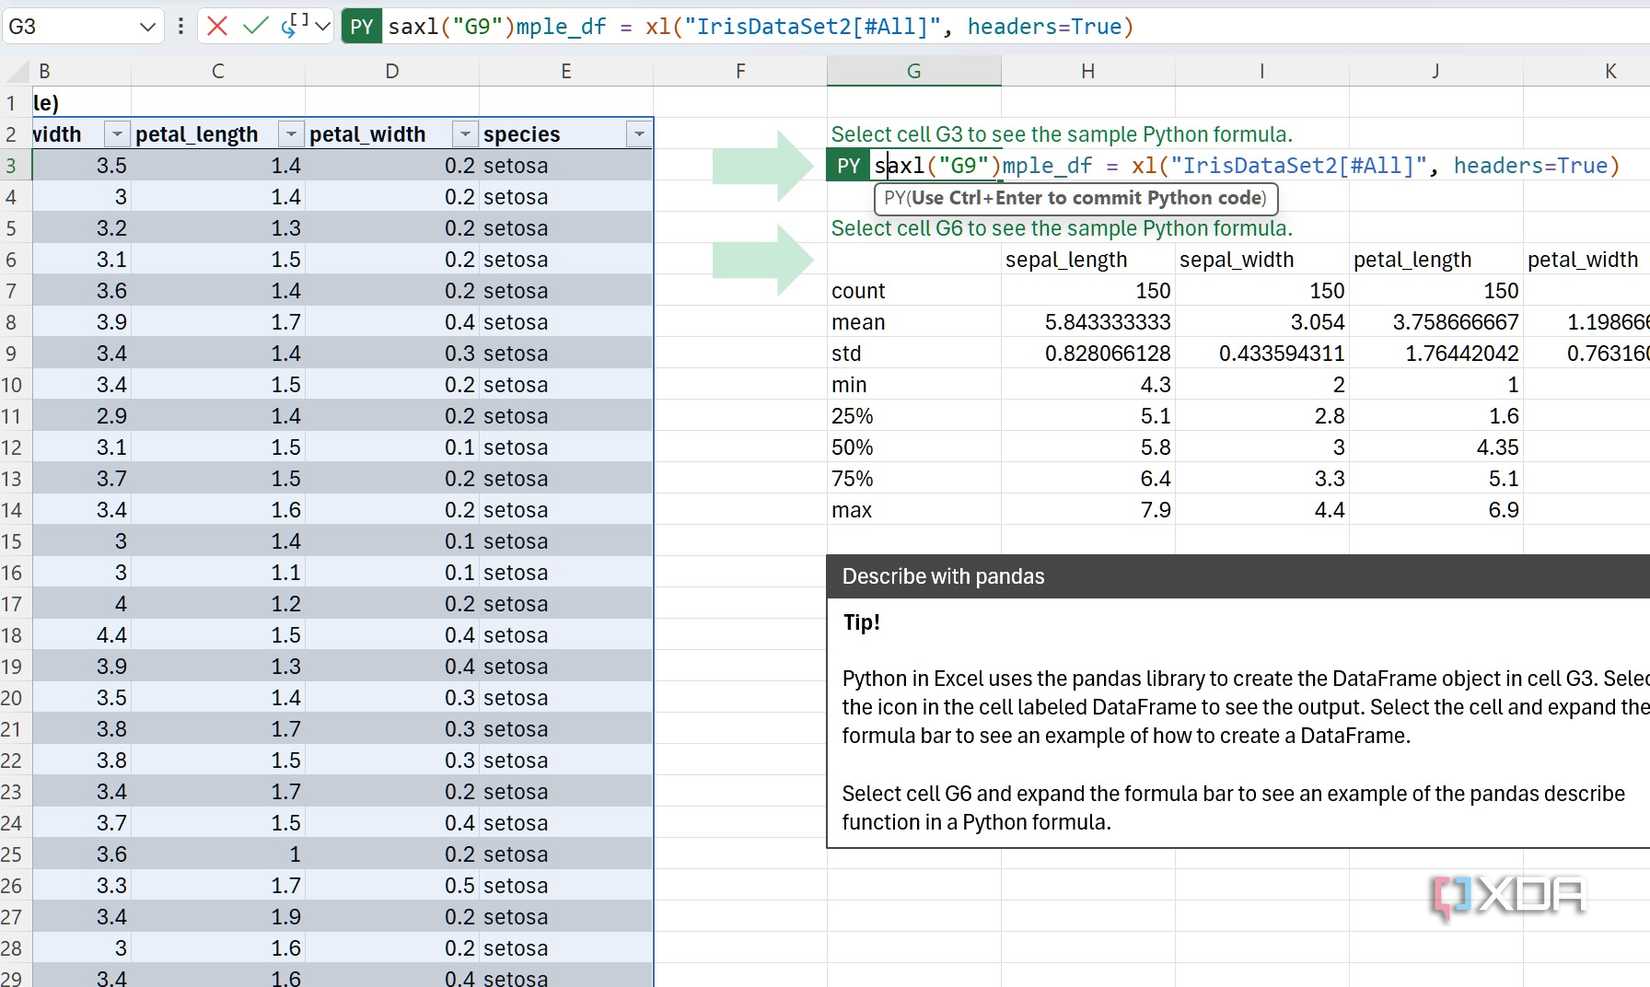Image resolution: width=1650 pixels, height=987 pixels.
Task: Expand the formula bar with the chevron
Action: click(x=324, y=26)
